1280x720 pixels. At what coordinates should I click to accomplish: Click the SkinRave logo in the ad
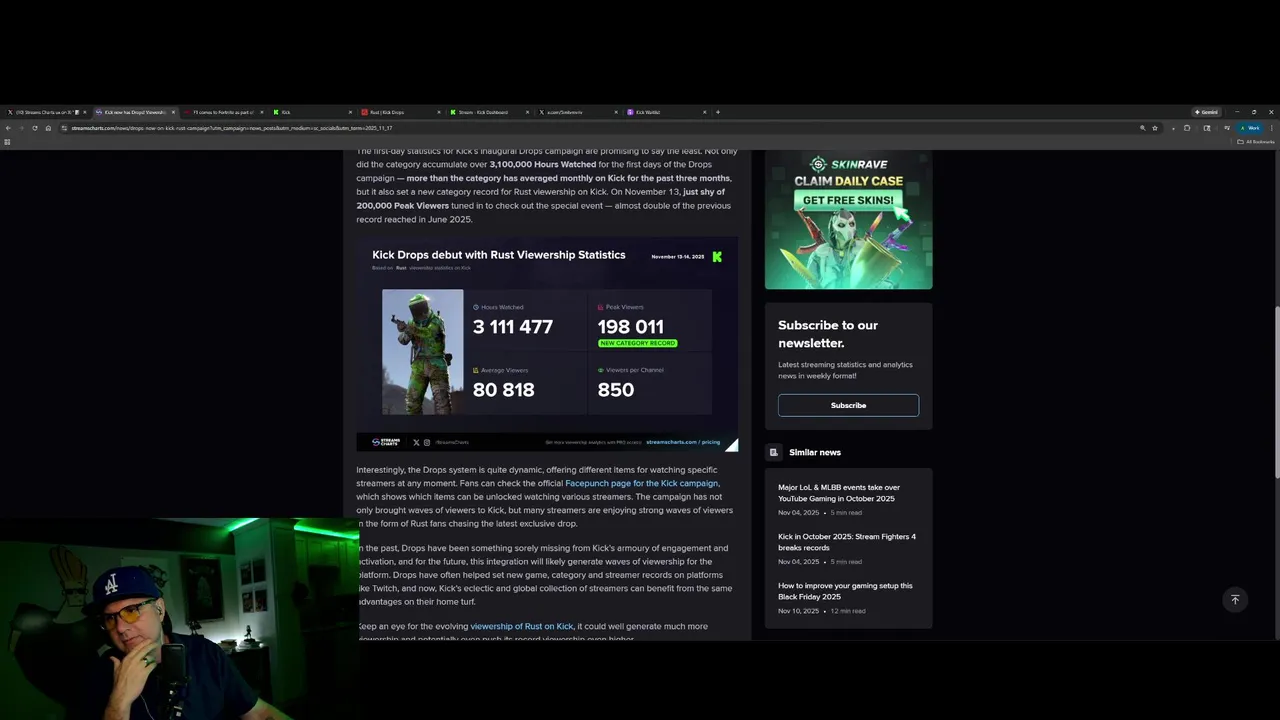(848, 164)
